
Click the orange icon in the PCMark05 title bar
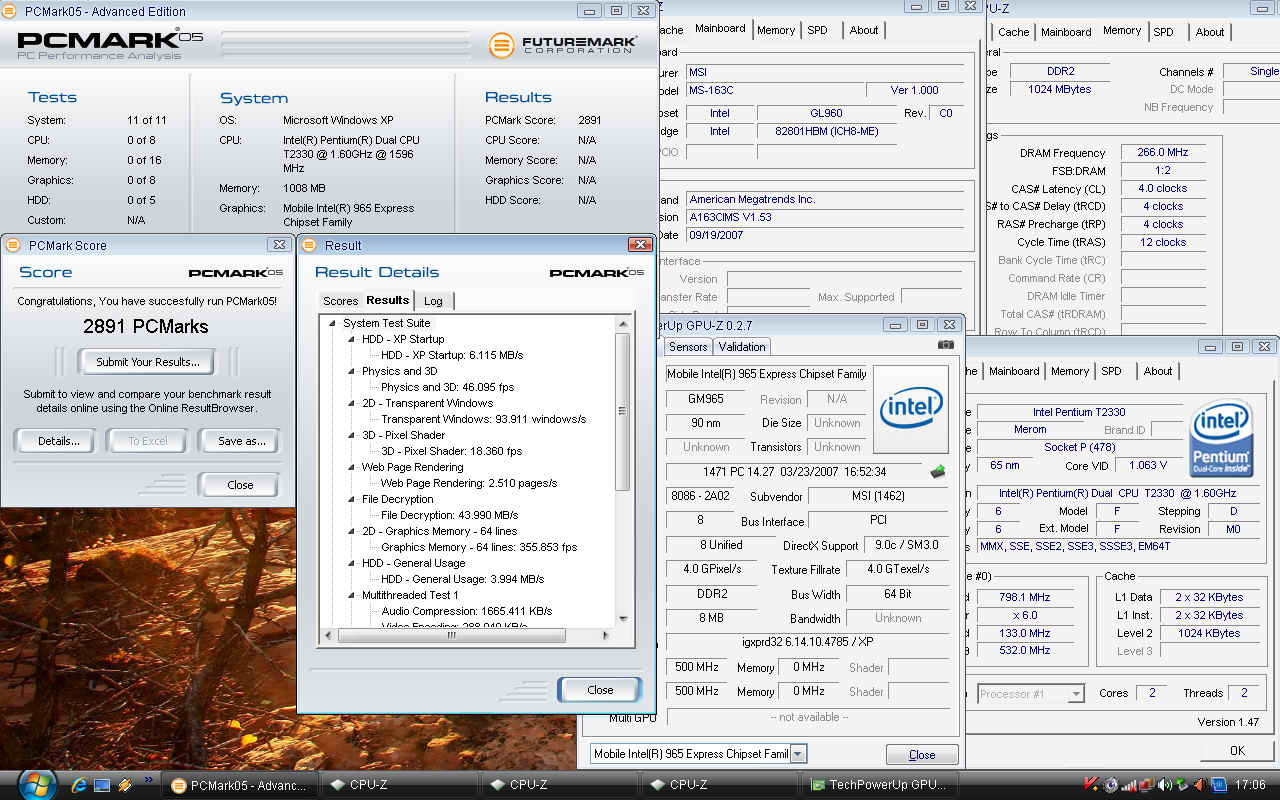11,11
